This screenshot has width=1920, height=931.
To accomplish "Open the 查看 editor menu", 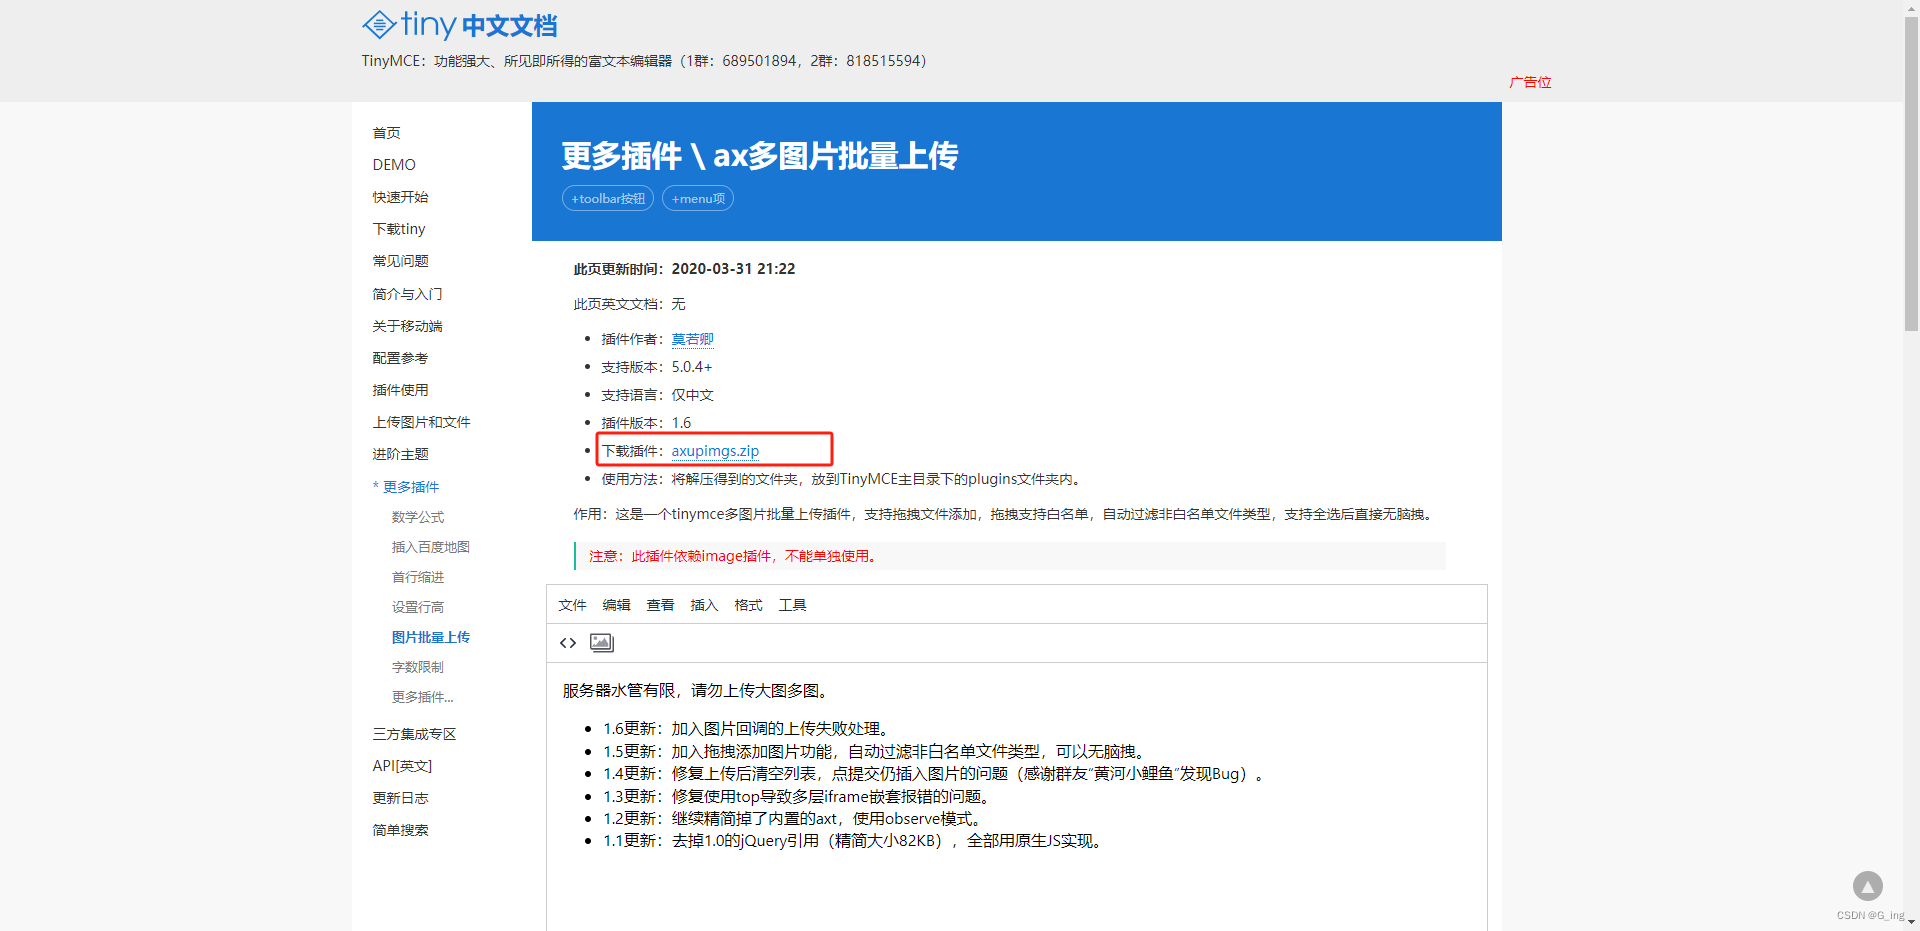I will click(x=660, y=605).
